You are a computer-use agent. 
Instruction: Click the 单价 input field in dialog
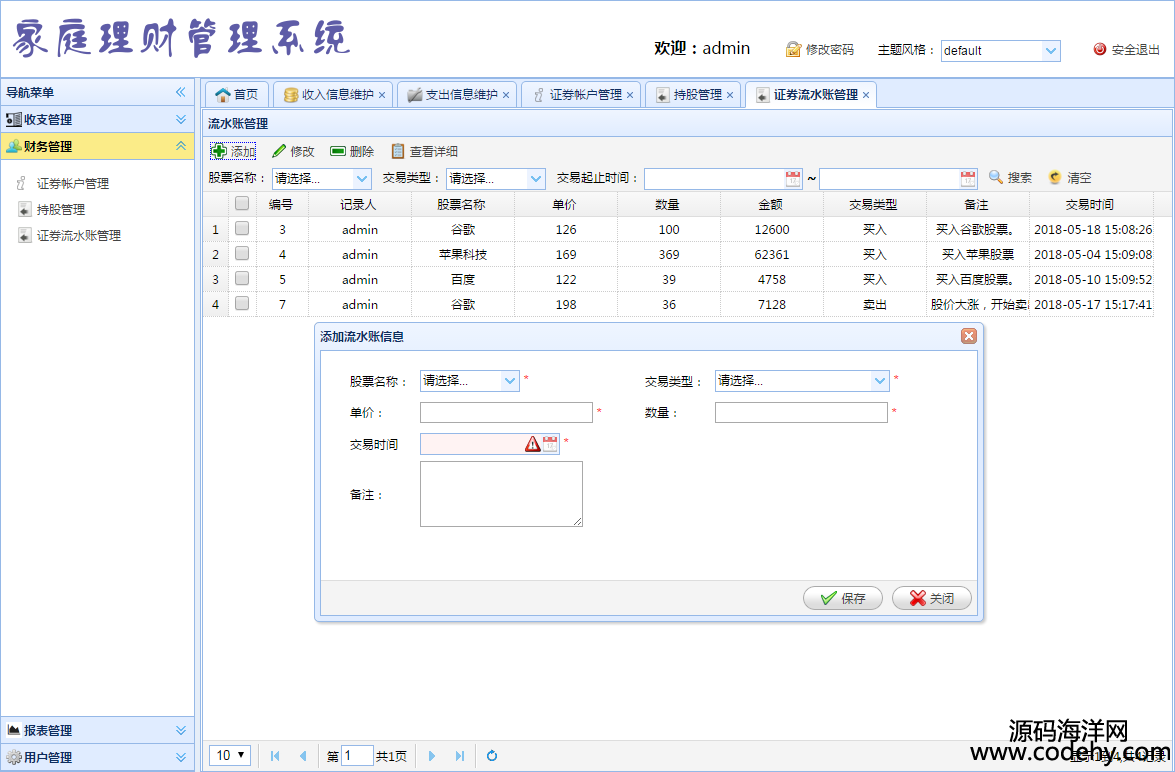tap(506, 412)
